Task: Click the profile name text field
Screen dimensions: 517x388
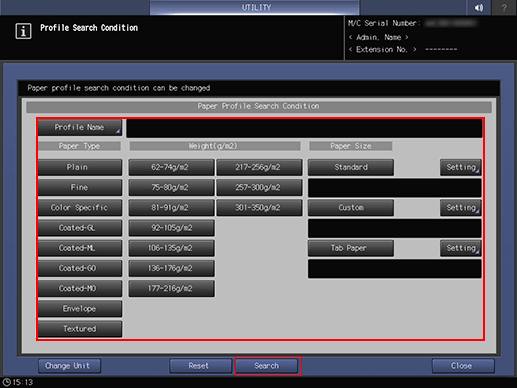Action: pyautogui.click(x=304, y=128)
